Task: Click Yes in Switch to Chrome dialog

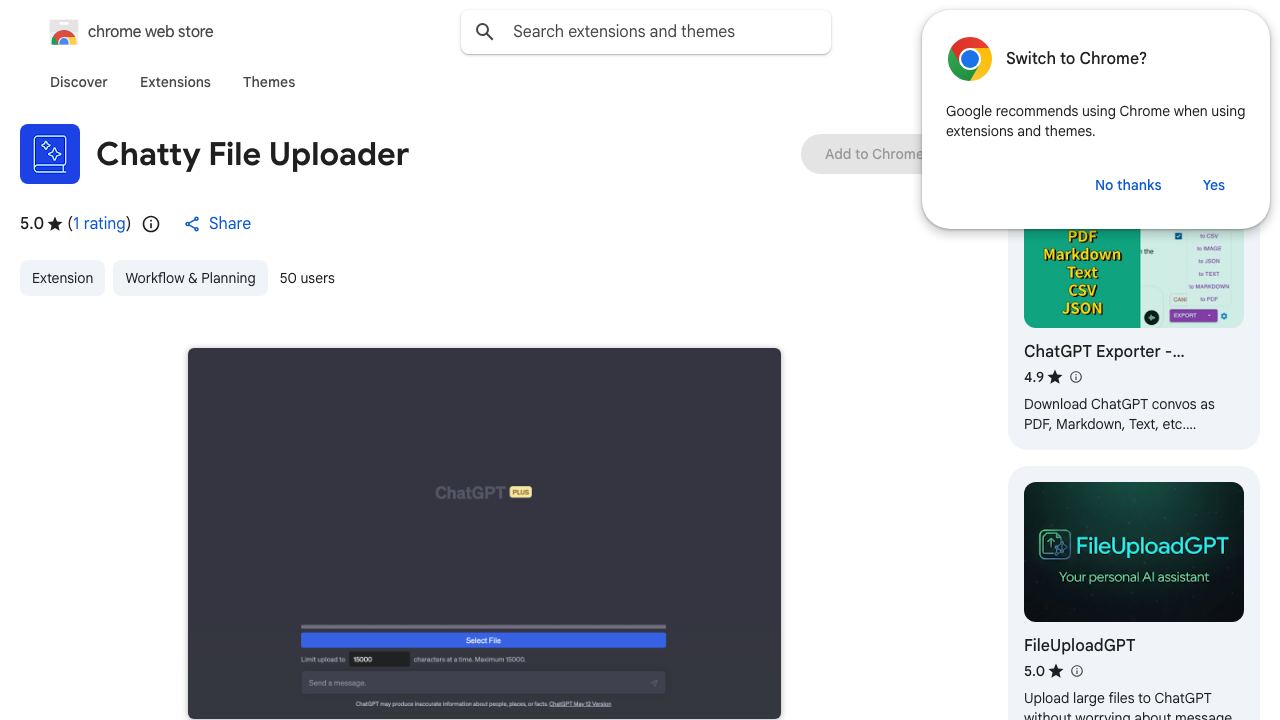Action: 1214,185
